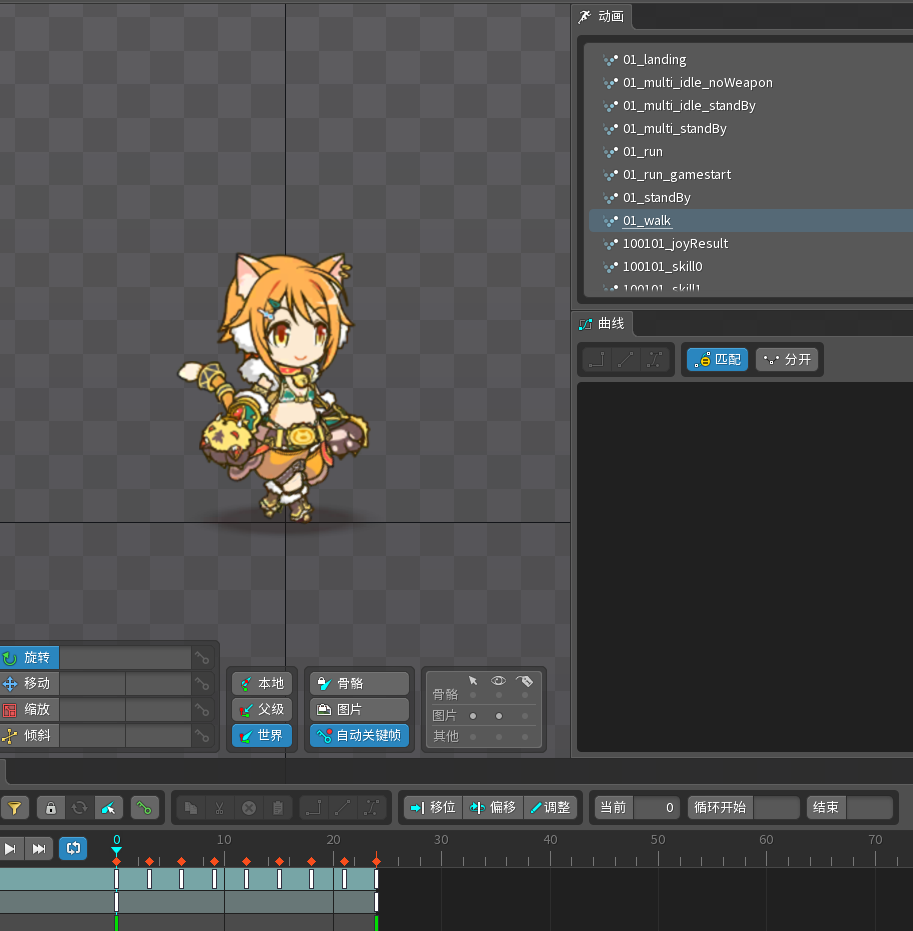Toggle 图片 row visibility dot

(499, 716)
